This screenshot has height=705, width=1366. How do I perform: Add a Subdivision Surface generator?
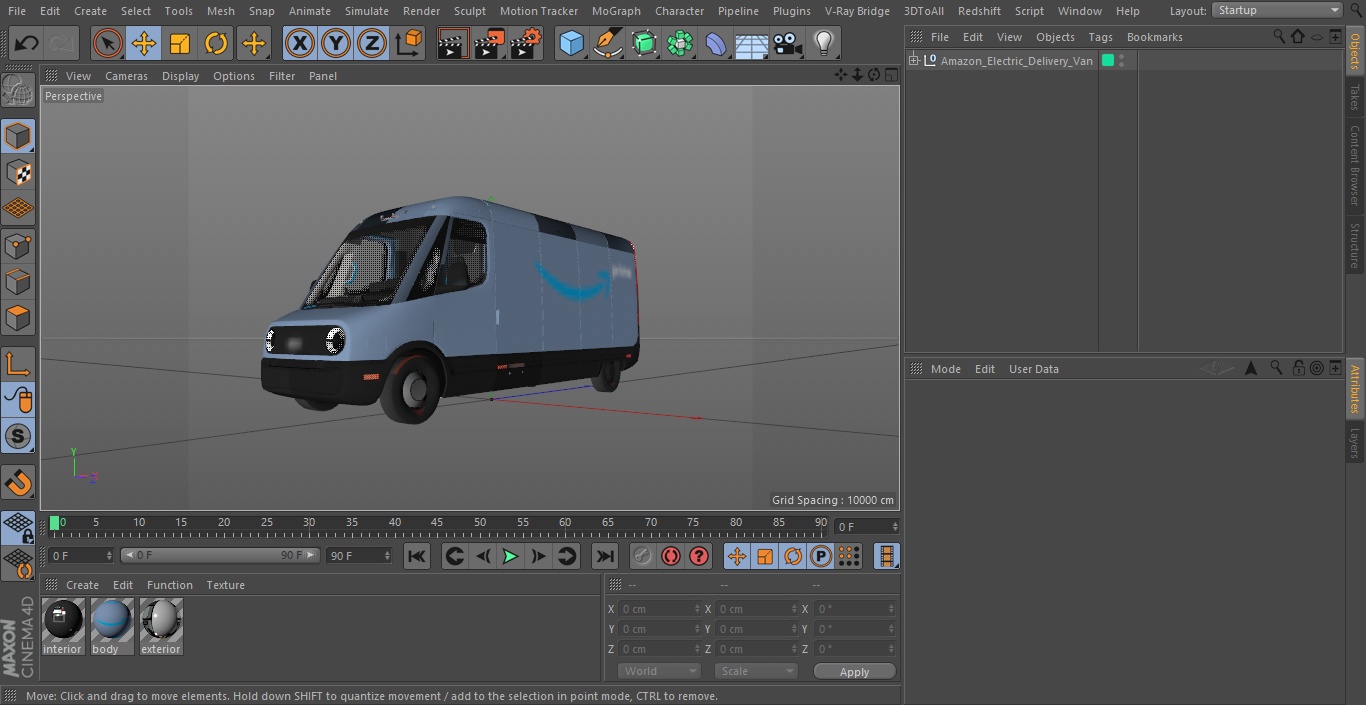[644, 43]
